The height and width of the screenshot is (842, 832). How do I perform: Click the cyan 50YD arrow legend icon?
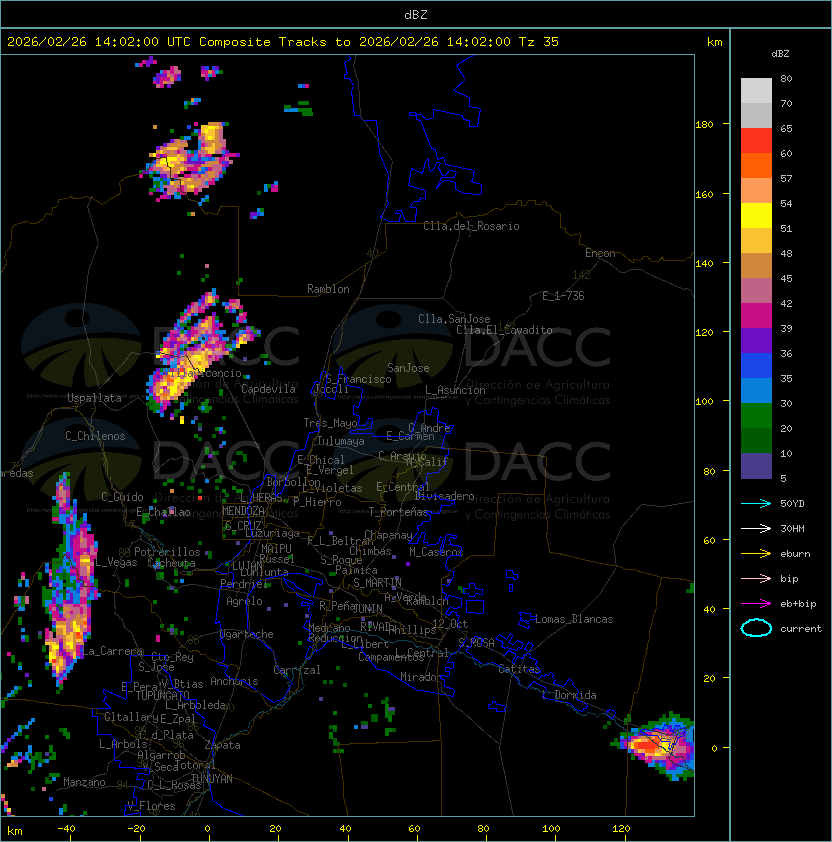[756, 504]
